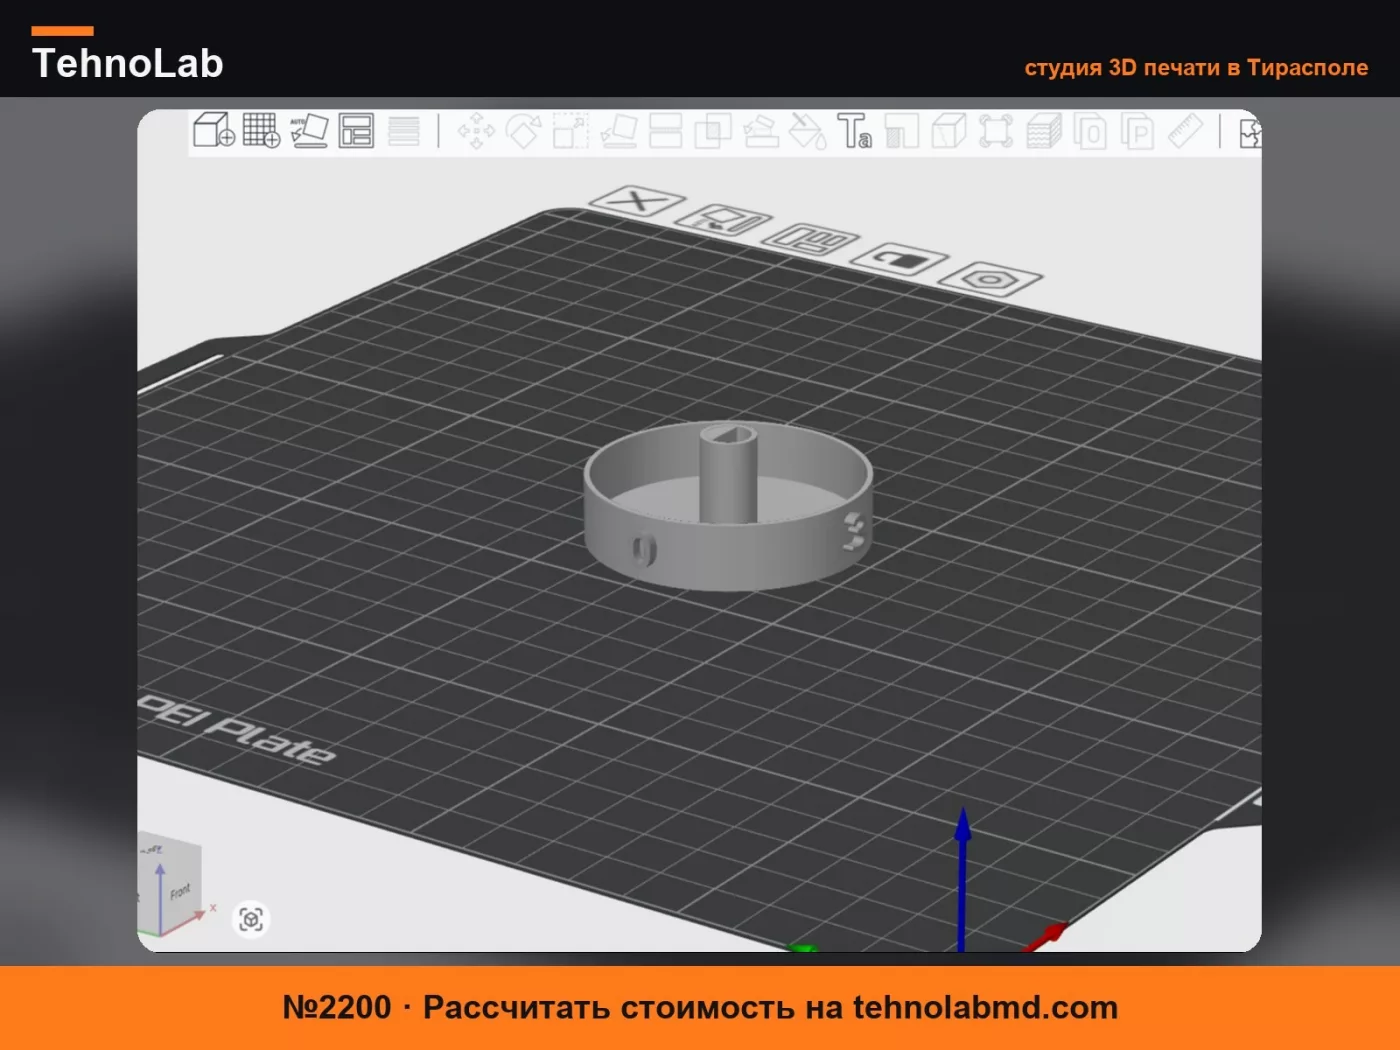
Task: Click the Add plate grid icon
Action: [x=262, y=131]
